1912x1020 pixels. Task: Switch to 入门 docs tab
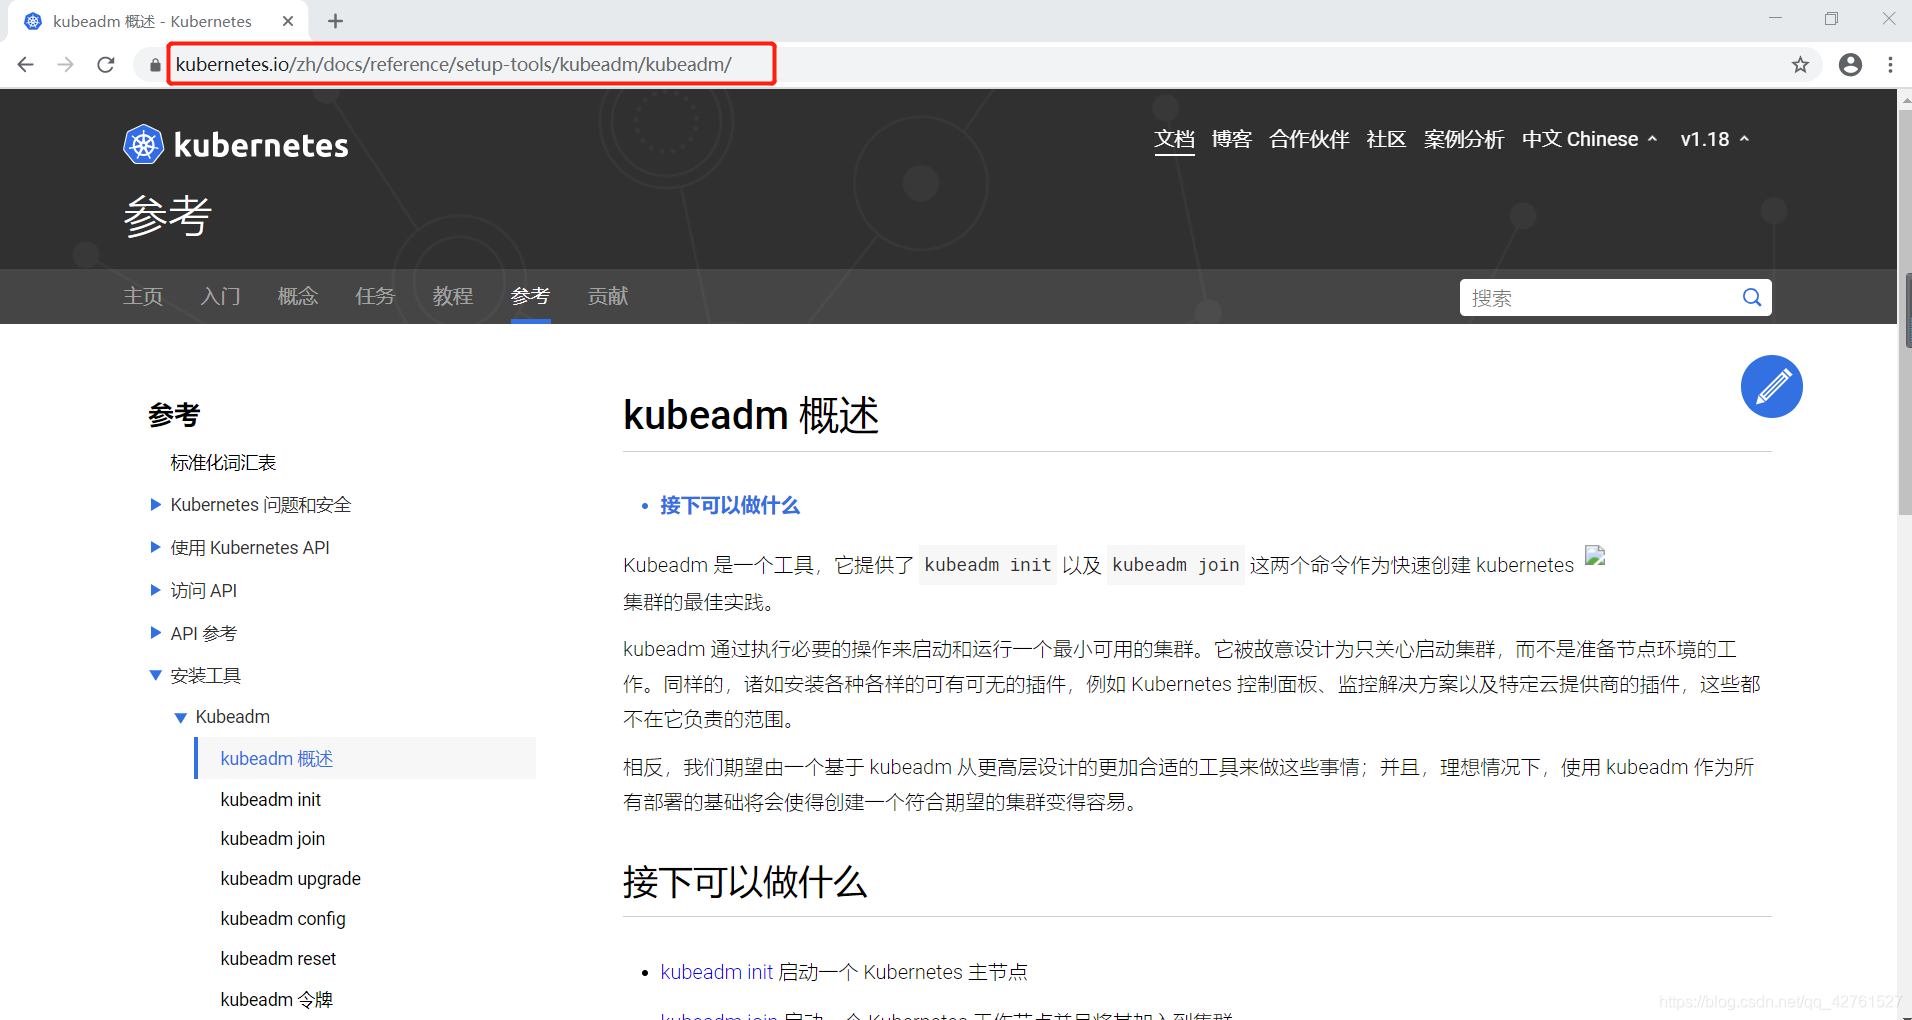tap(220, 296)
